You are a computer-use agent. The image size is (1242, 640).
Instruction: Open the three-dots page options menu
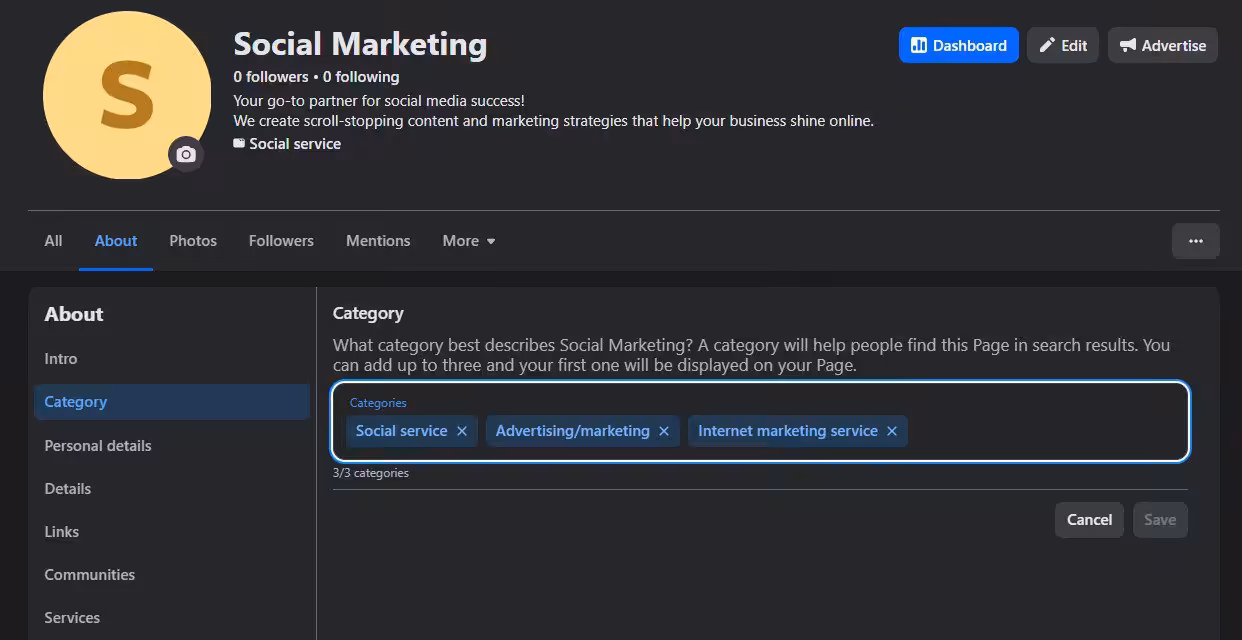click(1195, 241)
